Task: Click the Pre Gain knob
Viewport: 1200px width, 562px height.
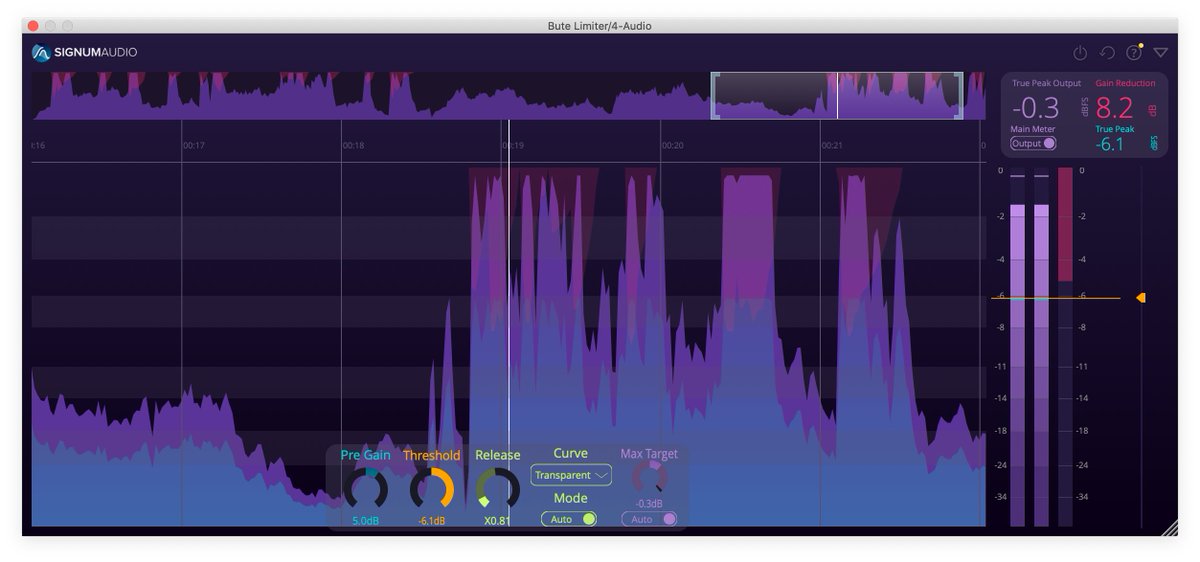Action: pos(365,489)
